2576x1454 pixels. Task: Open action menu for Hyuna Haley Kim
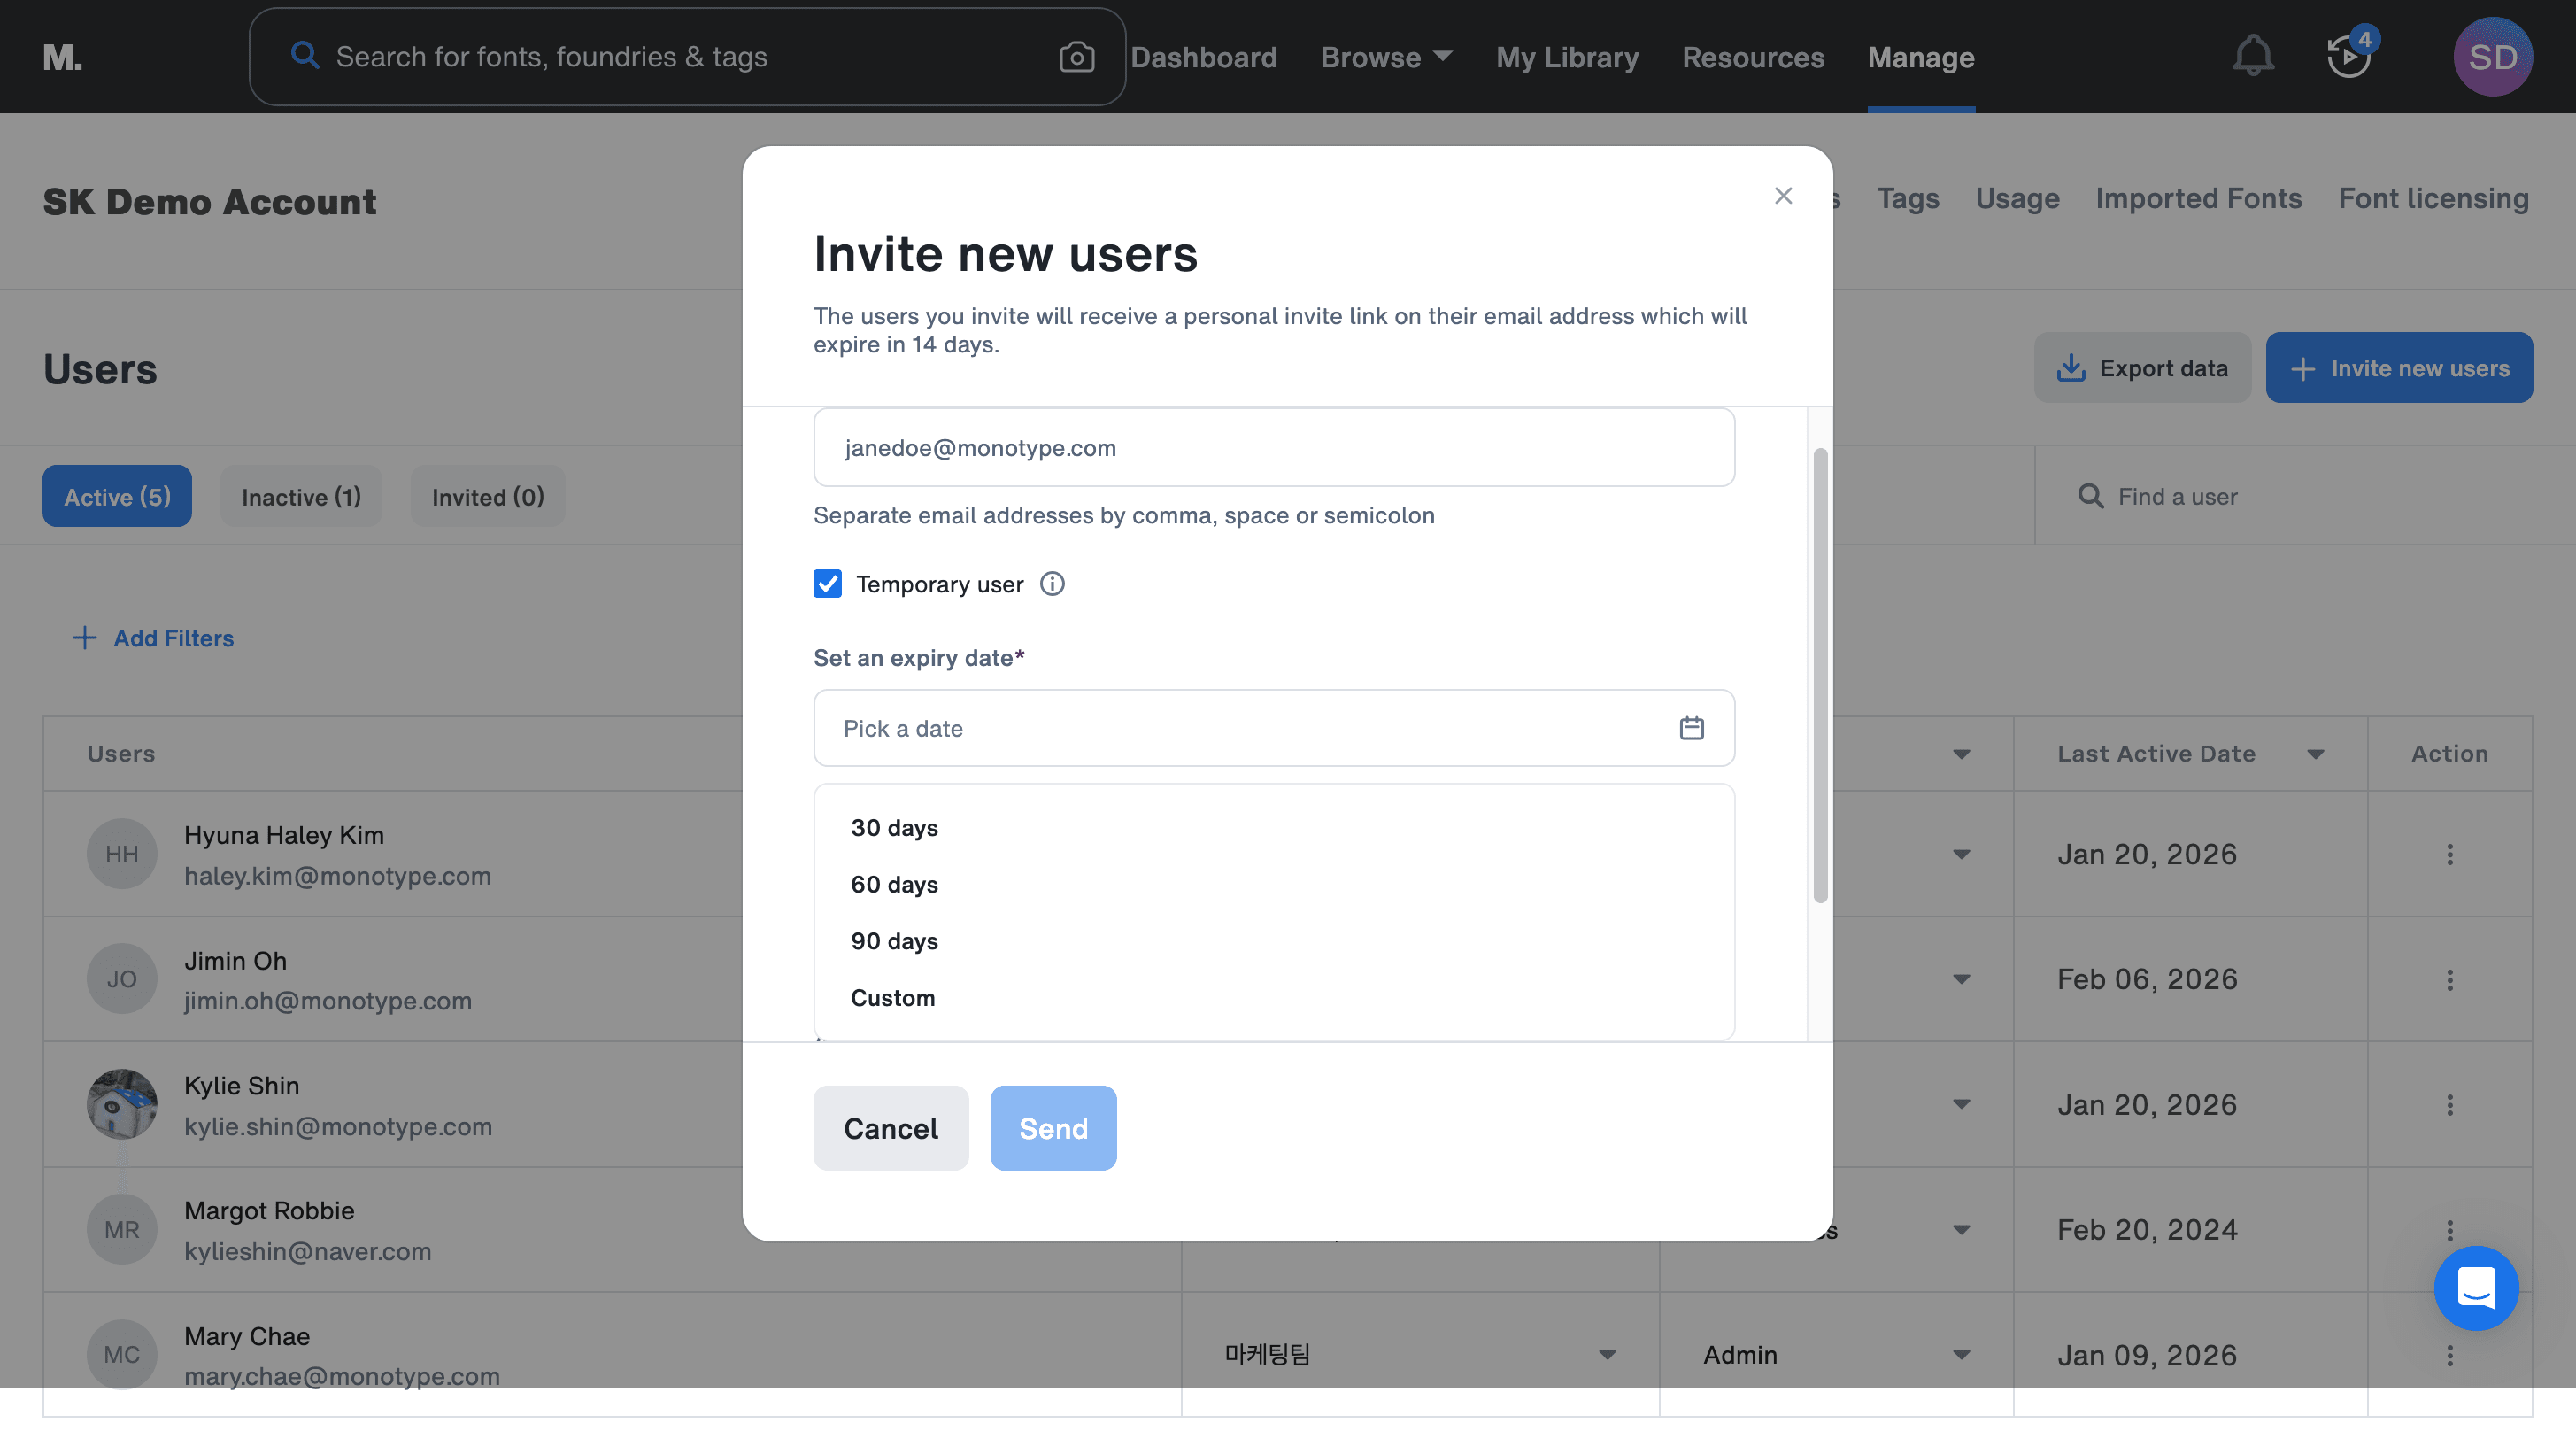(x=2449, y=854)
